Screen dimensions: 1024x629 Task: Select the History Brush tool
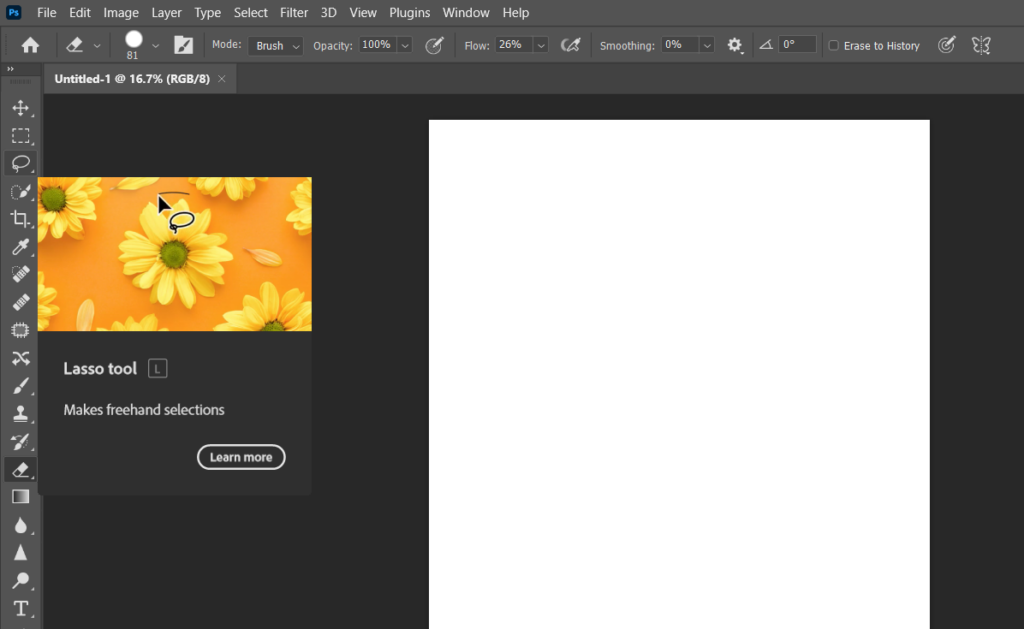click(x=20, y=442)
